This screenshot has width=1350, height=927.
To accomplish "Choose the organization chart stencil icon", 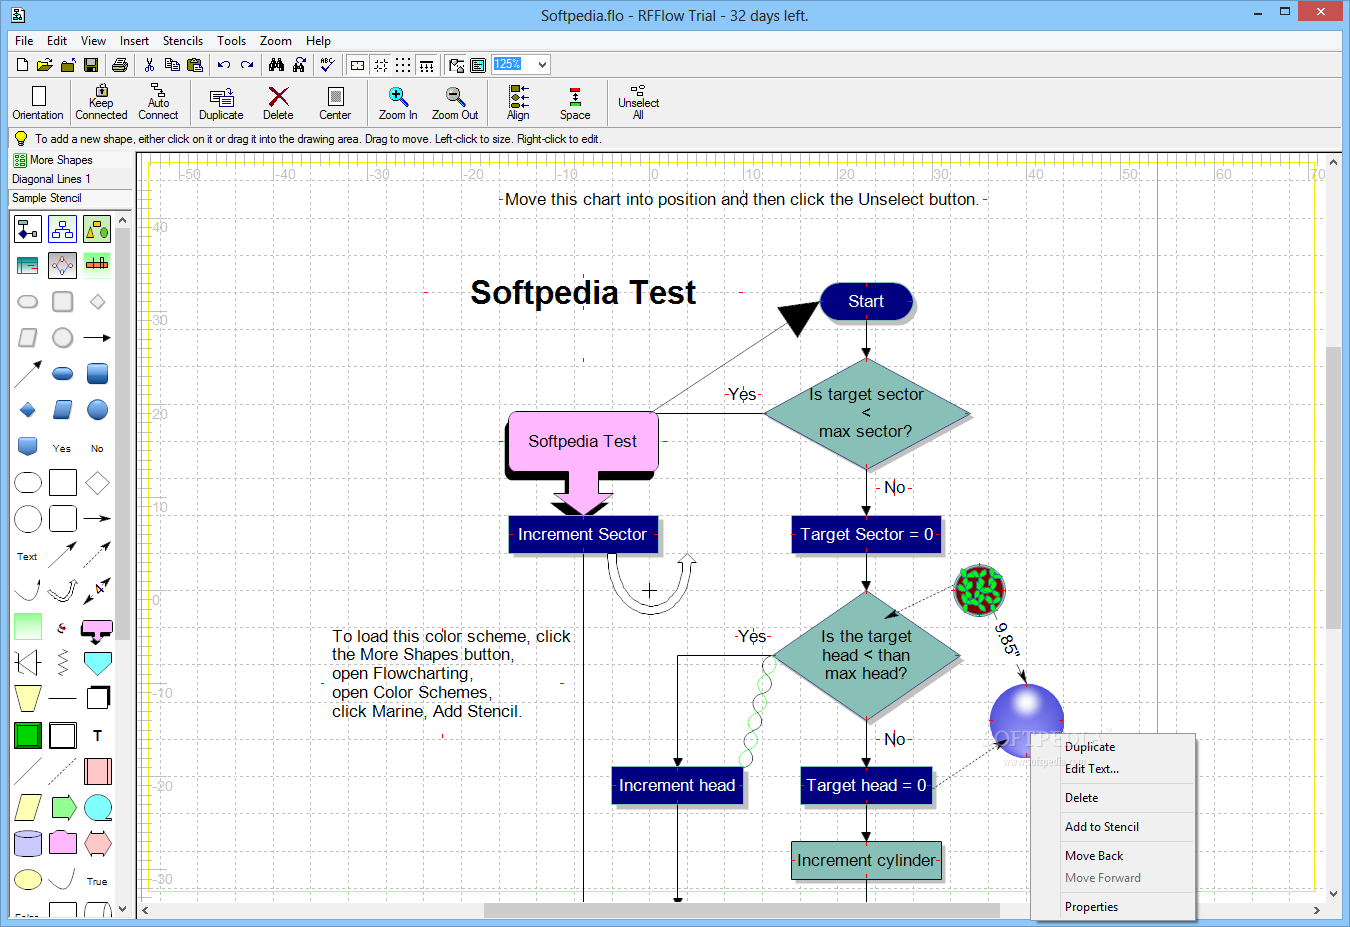I will tap(63, 229).
